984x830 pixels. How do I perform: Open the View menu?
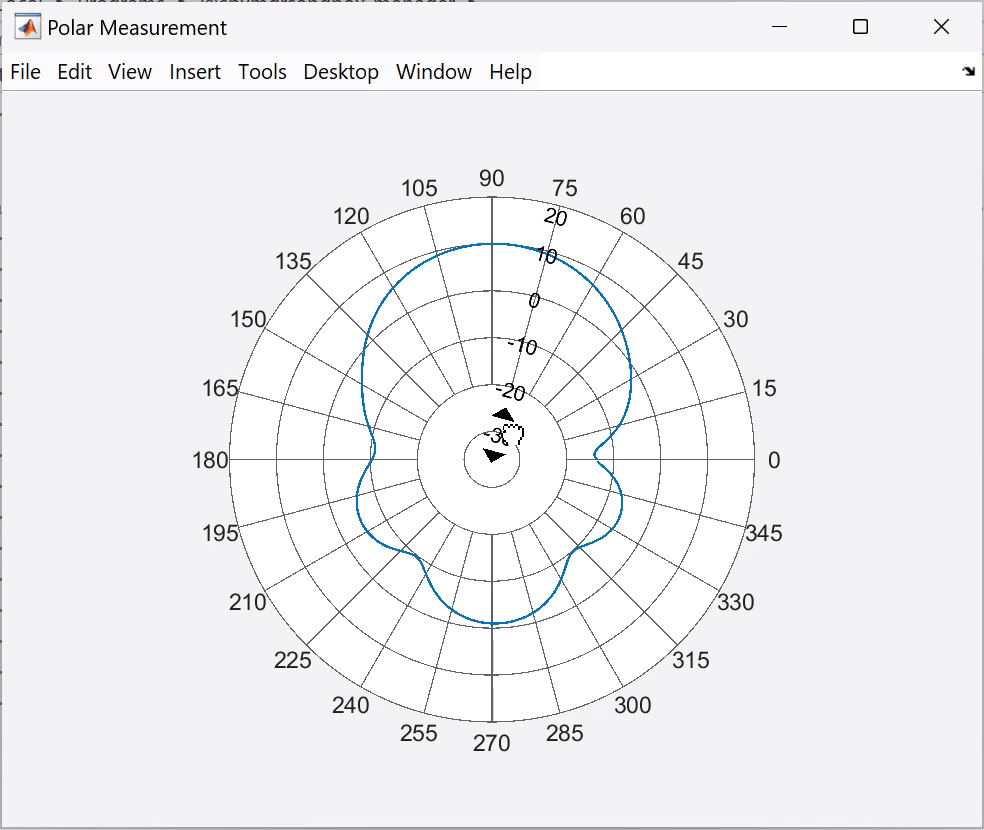coord(130,72)
